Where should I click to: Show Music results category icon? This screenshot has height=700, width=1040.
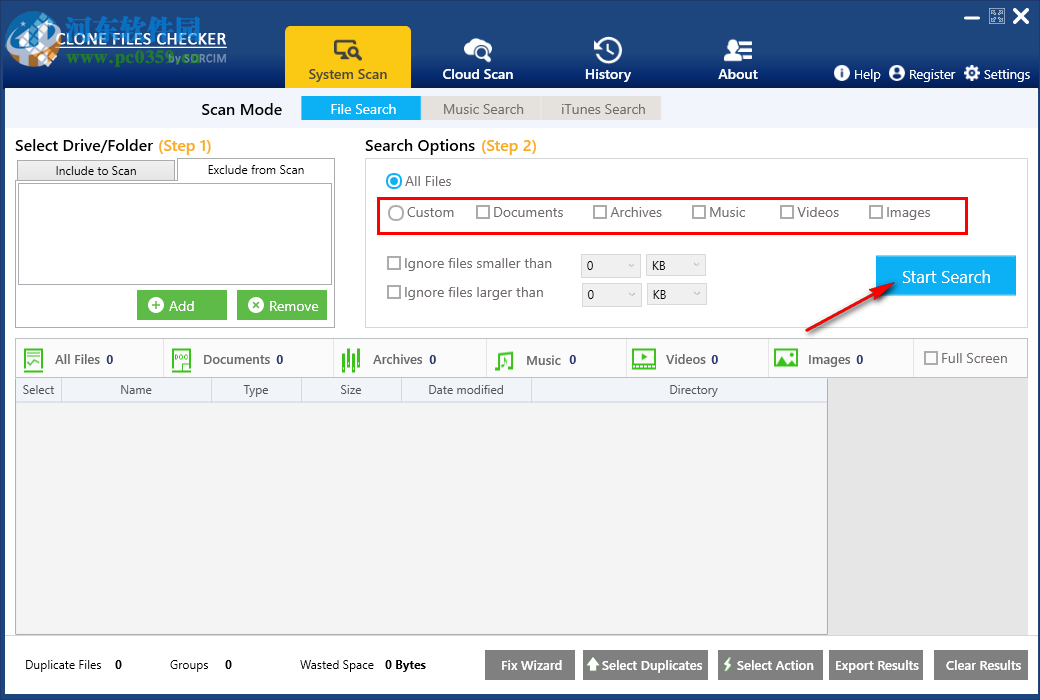tap(504, 360)
